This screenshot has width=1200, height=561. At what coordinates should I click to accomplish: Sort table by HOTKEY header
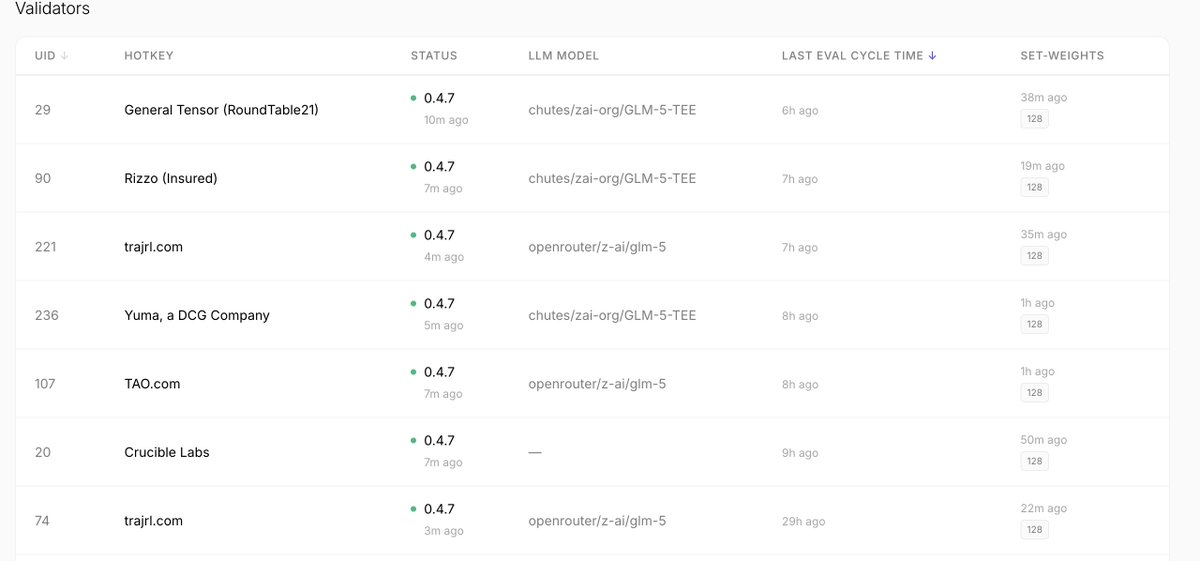[149, 56]
